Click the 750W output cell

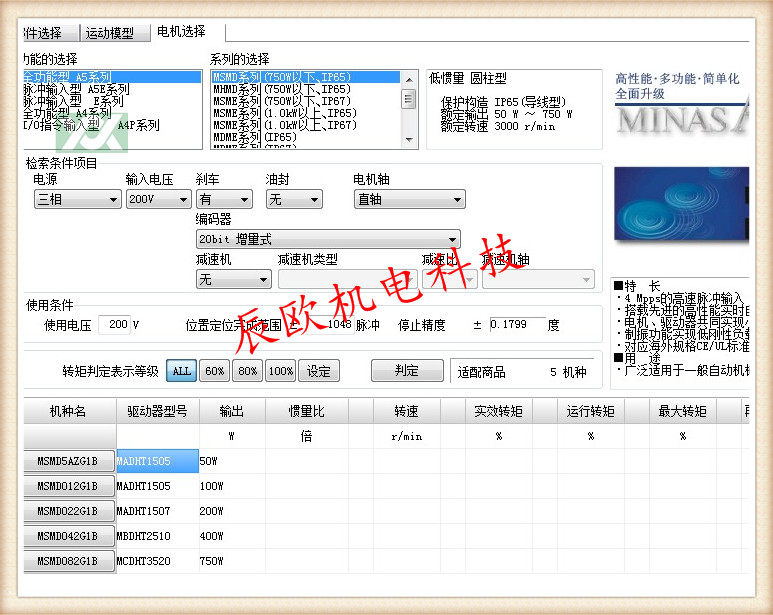232,561
